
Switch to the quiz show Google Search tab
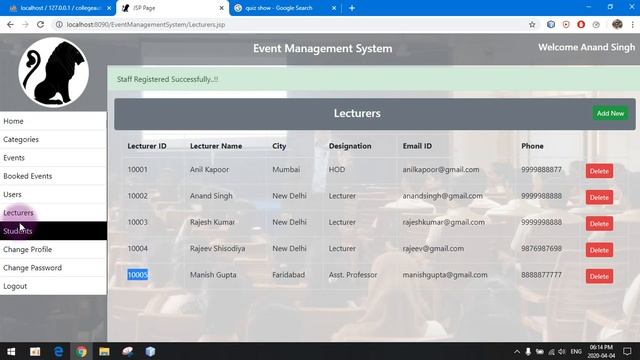[284, 8]
